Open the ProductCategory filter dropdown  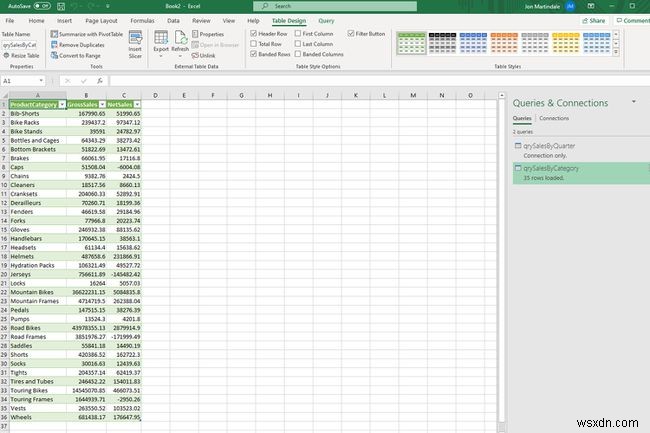click(x=62, y=104)
